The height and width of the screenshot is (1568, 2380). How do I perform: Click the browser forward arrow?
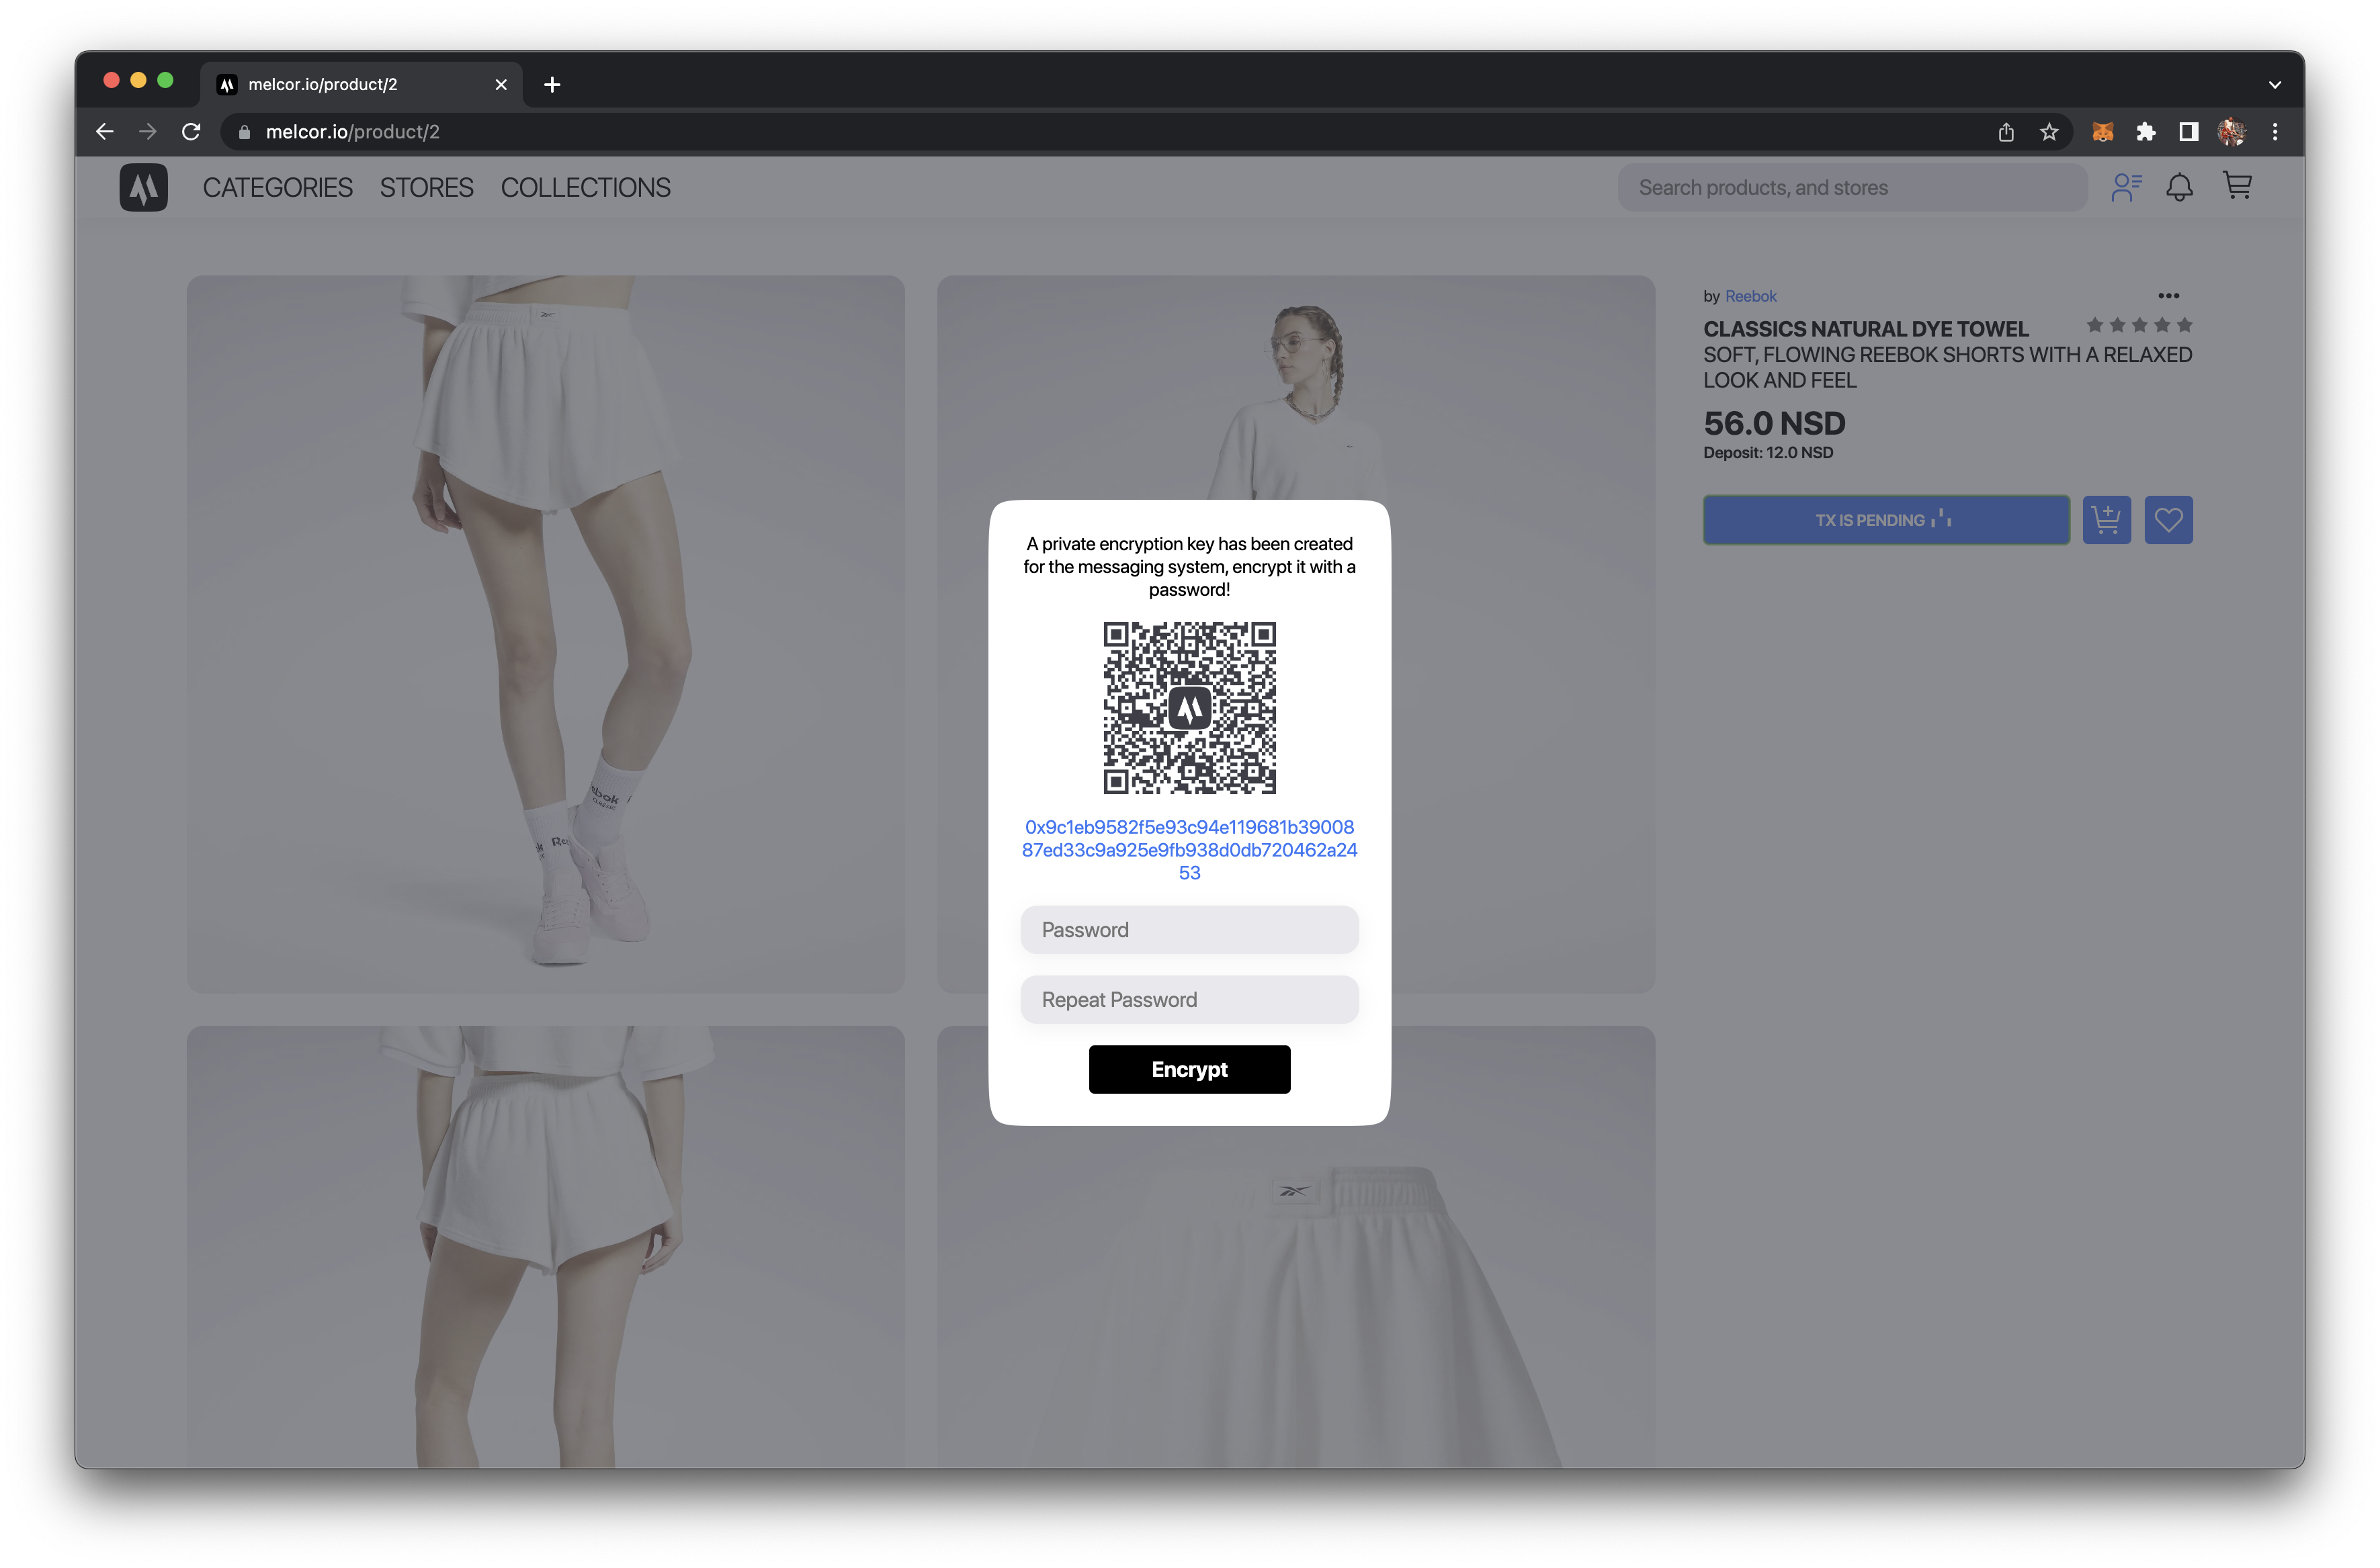tap(148, 132)
